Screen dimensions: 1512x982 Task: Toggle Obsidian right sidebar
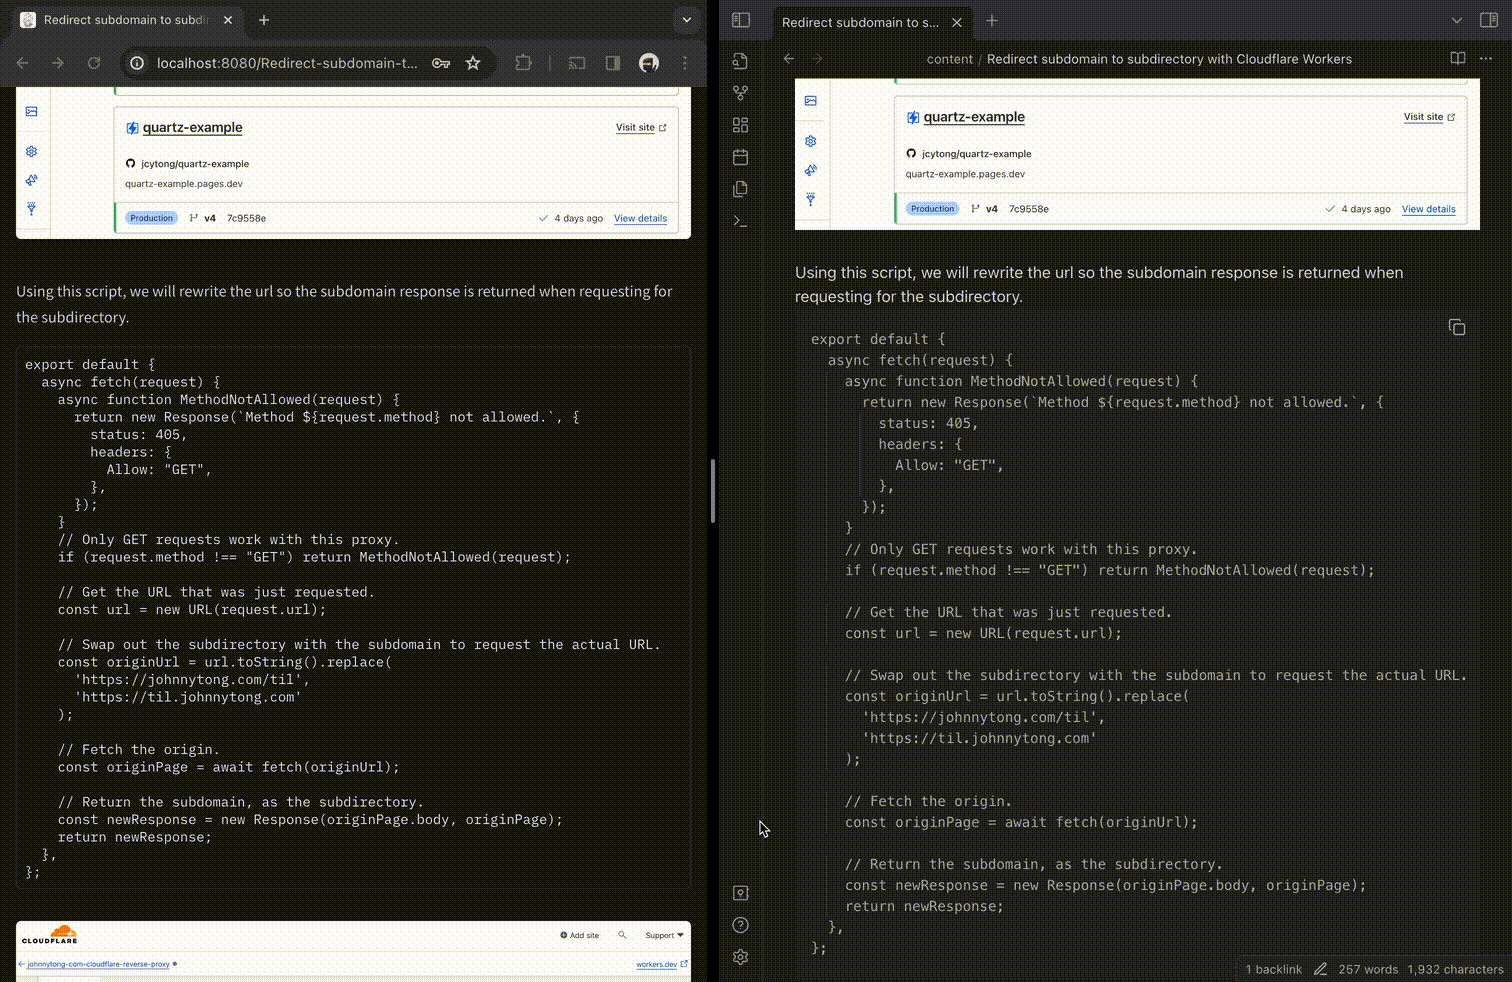pos(1488,20)
